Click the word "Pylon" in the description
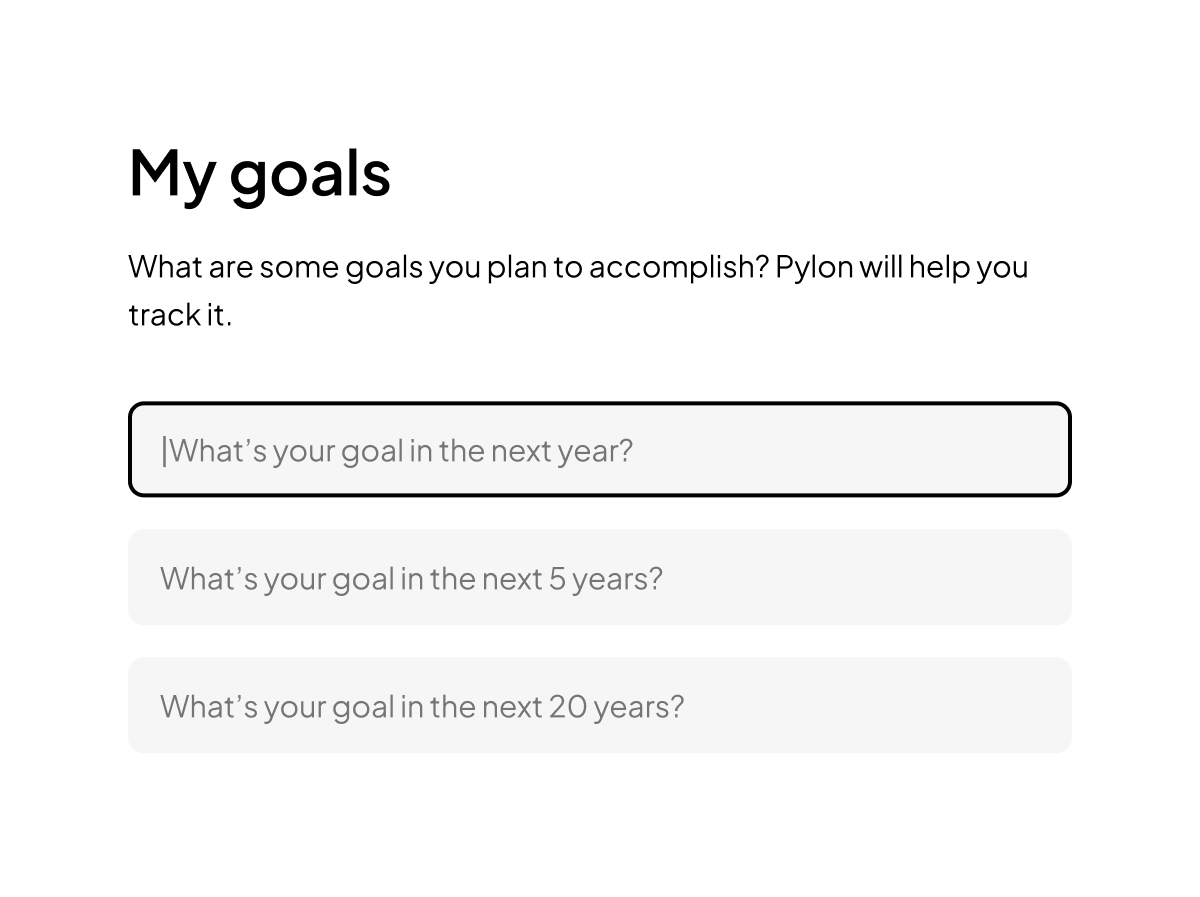 (x=815, y=268)
